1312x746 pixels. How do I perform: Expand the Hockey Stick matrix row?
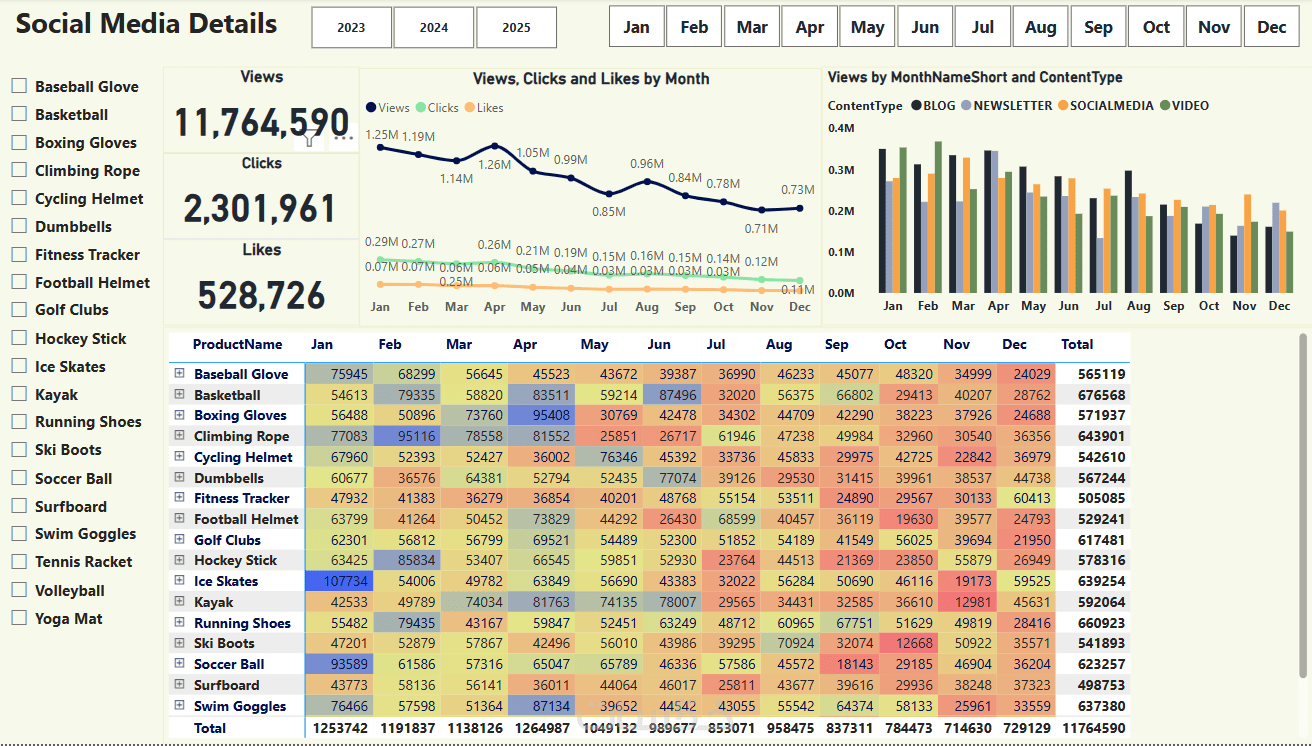click(180, 560)
